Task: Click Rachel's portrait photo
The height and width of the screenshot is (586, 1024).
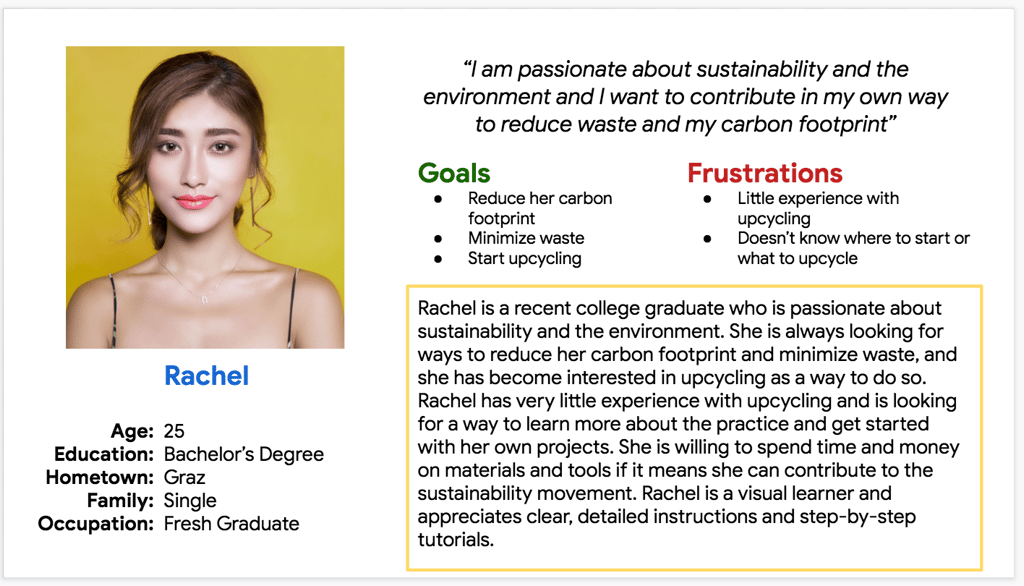Action: coord(205,197)
